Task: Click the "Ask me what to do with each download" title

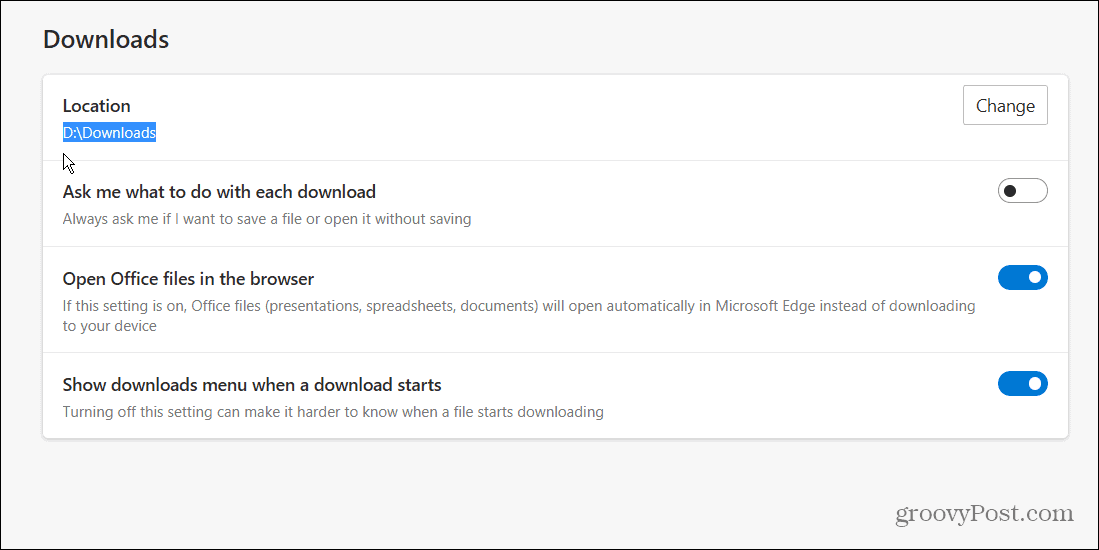Action: click(x=219, y=191)
